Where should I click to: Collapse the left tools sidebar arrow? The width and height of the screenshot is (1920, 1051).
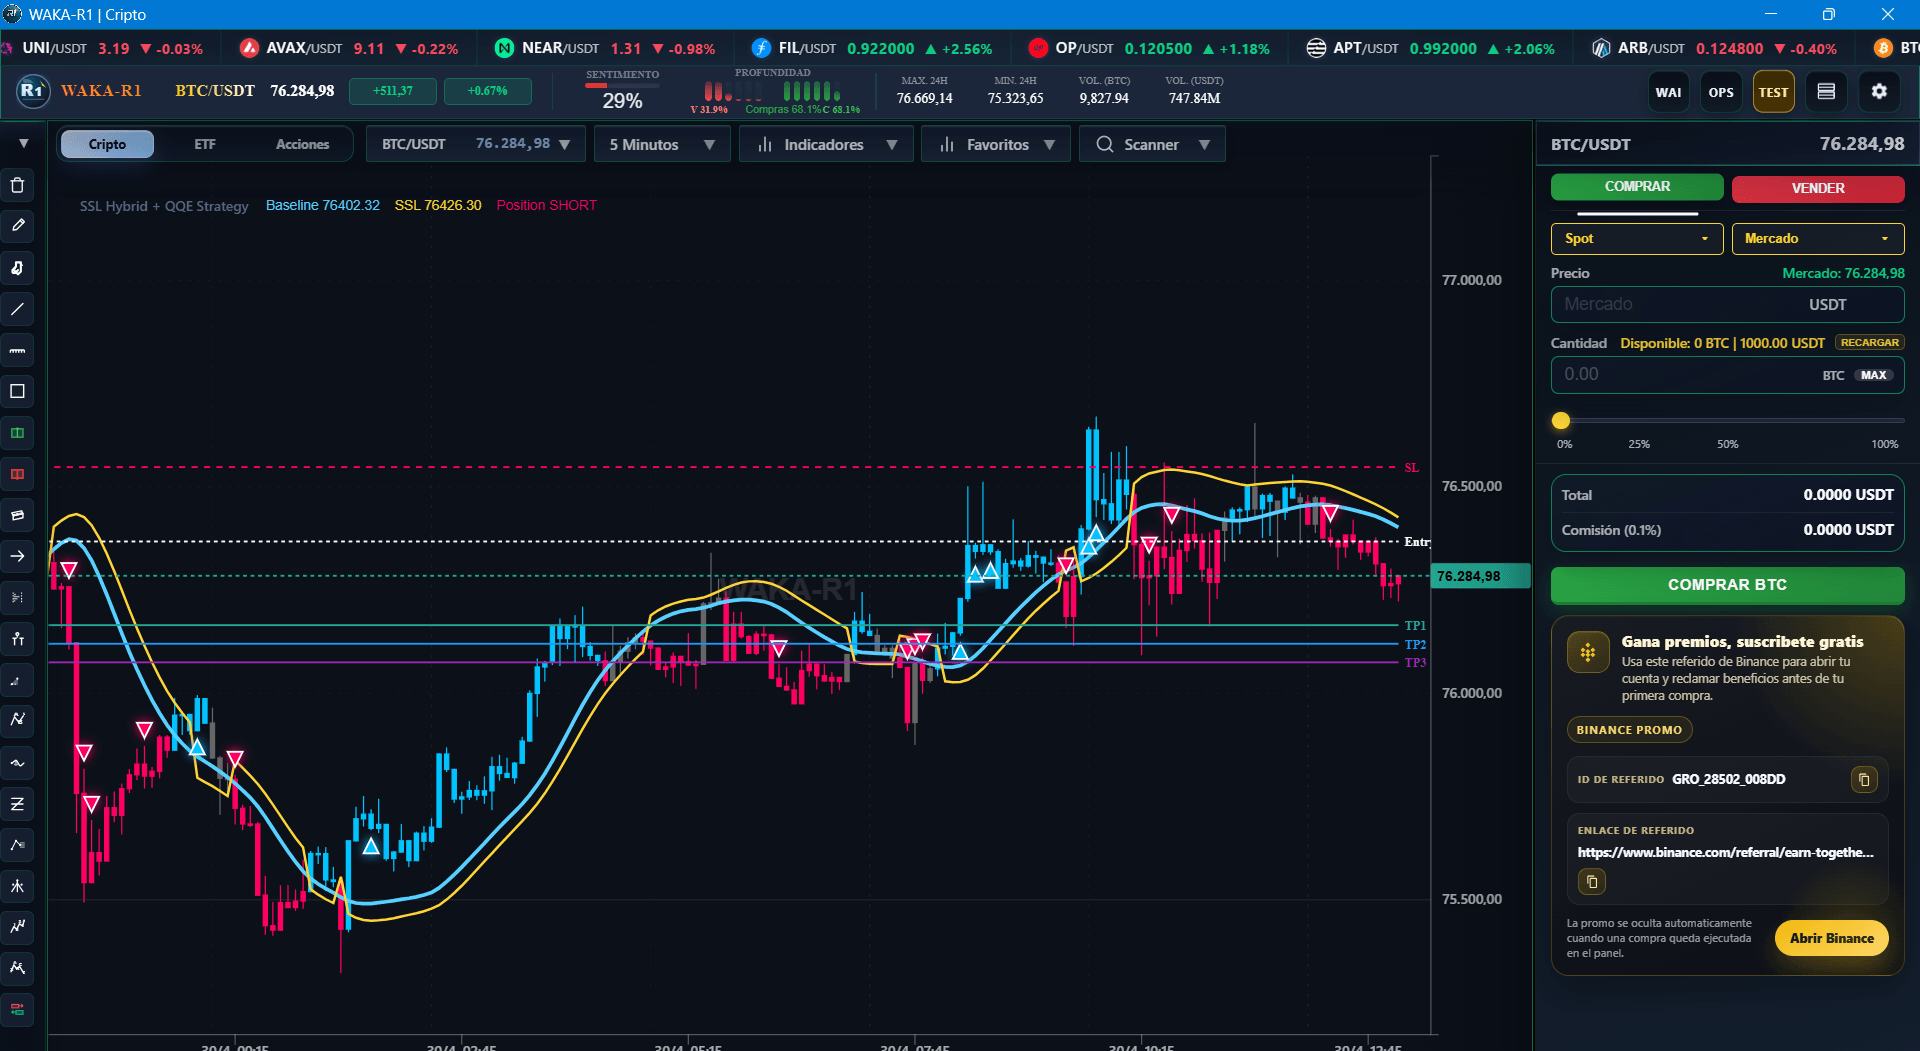click(x=23, y=144)
